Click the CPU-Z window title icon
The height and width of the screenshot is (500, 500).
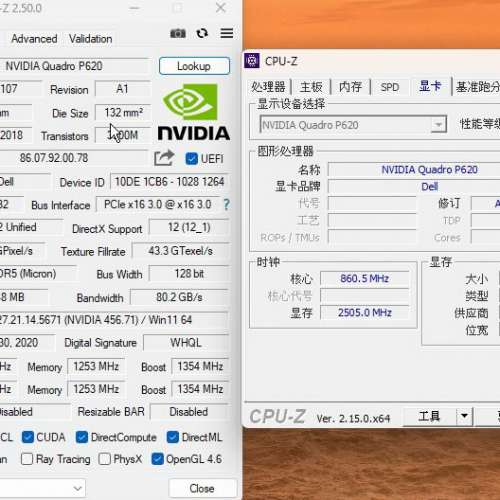coord(252,61)
